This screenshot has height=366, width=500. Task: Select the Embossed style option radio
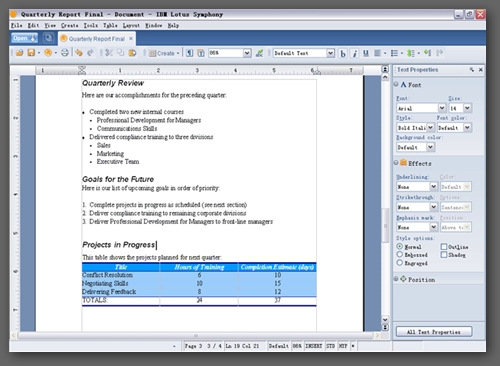pyautogui.click(x=400, y=254)
